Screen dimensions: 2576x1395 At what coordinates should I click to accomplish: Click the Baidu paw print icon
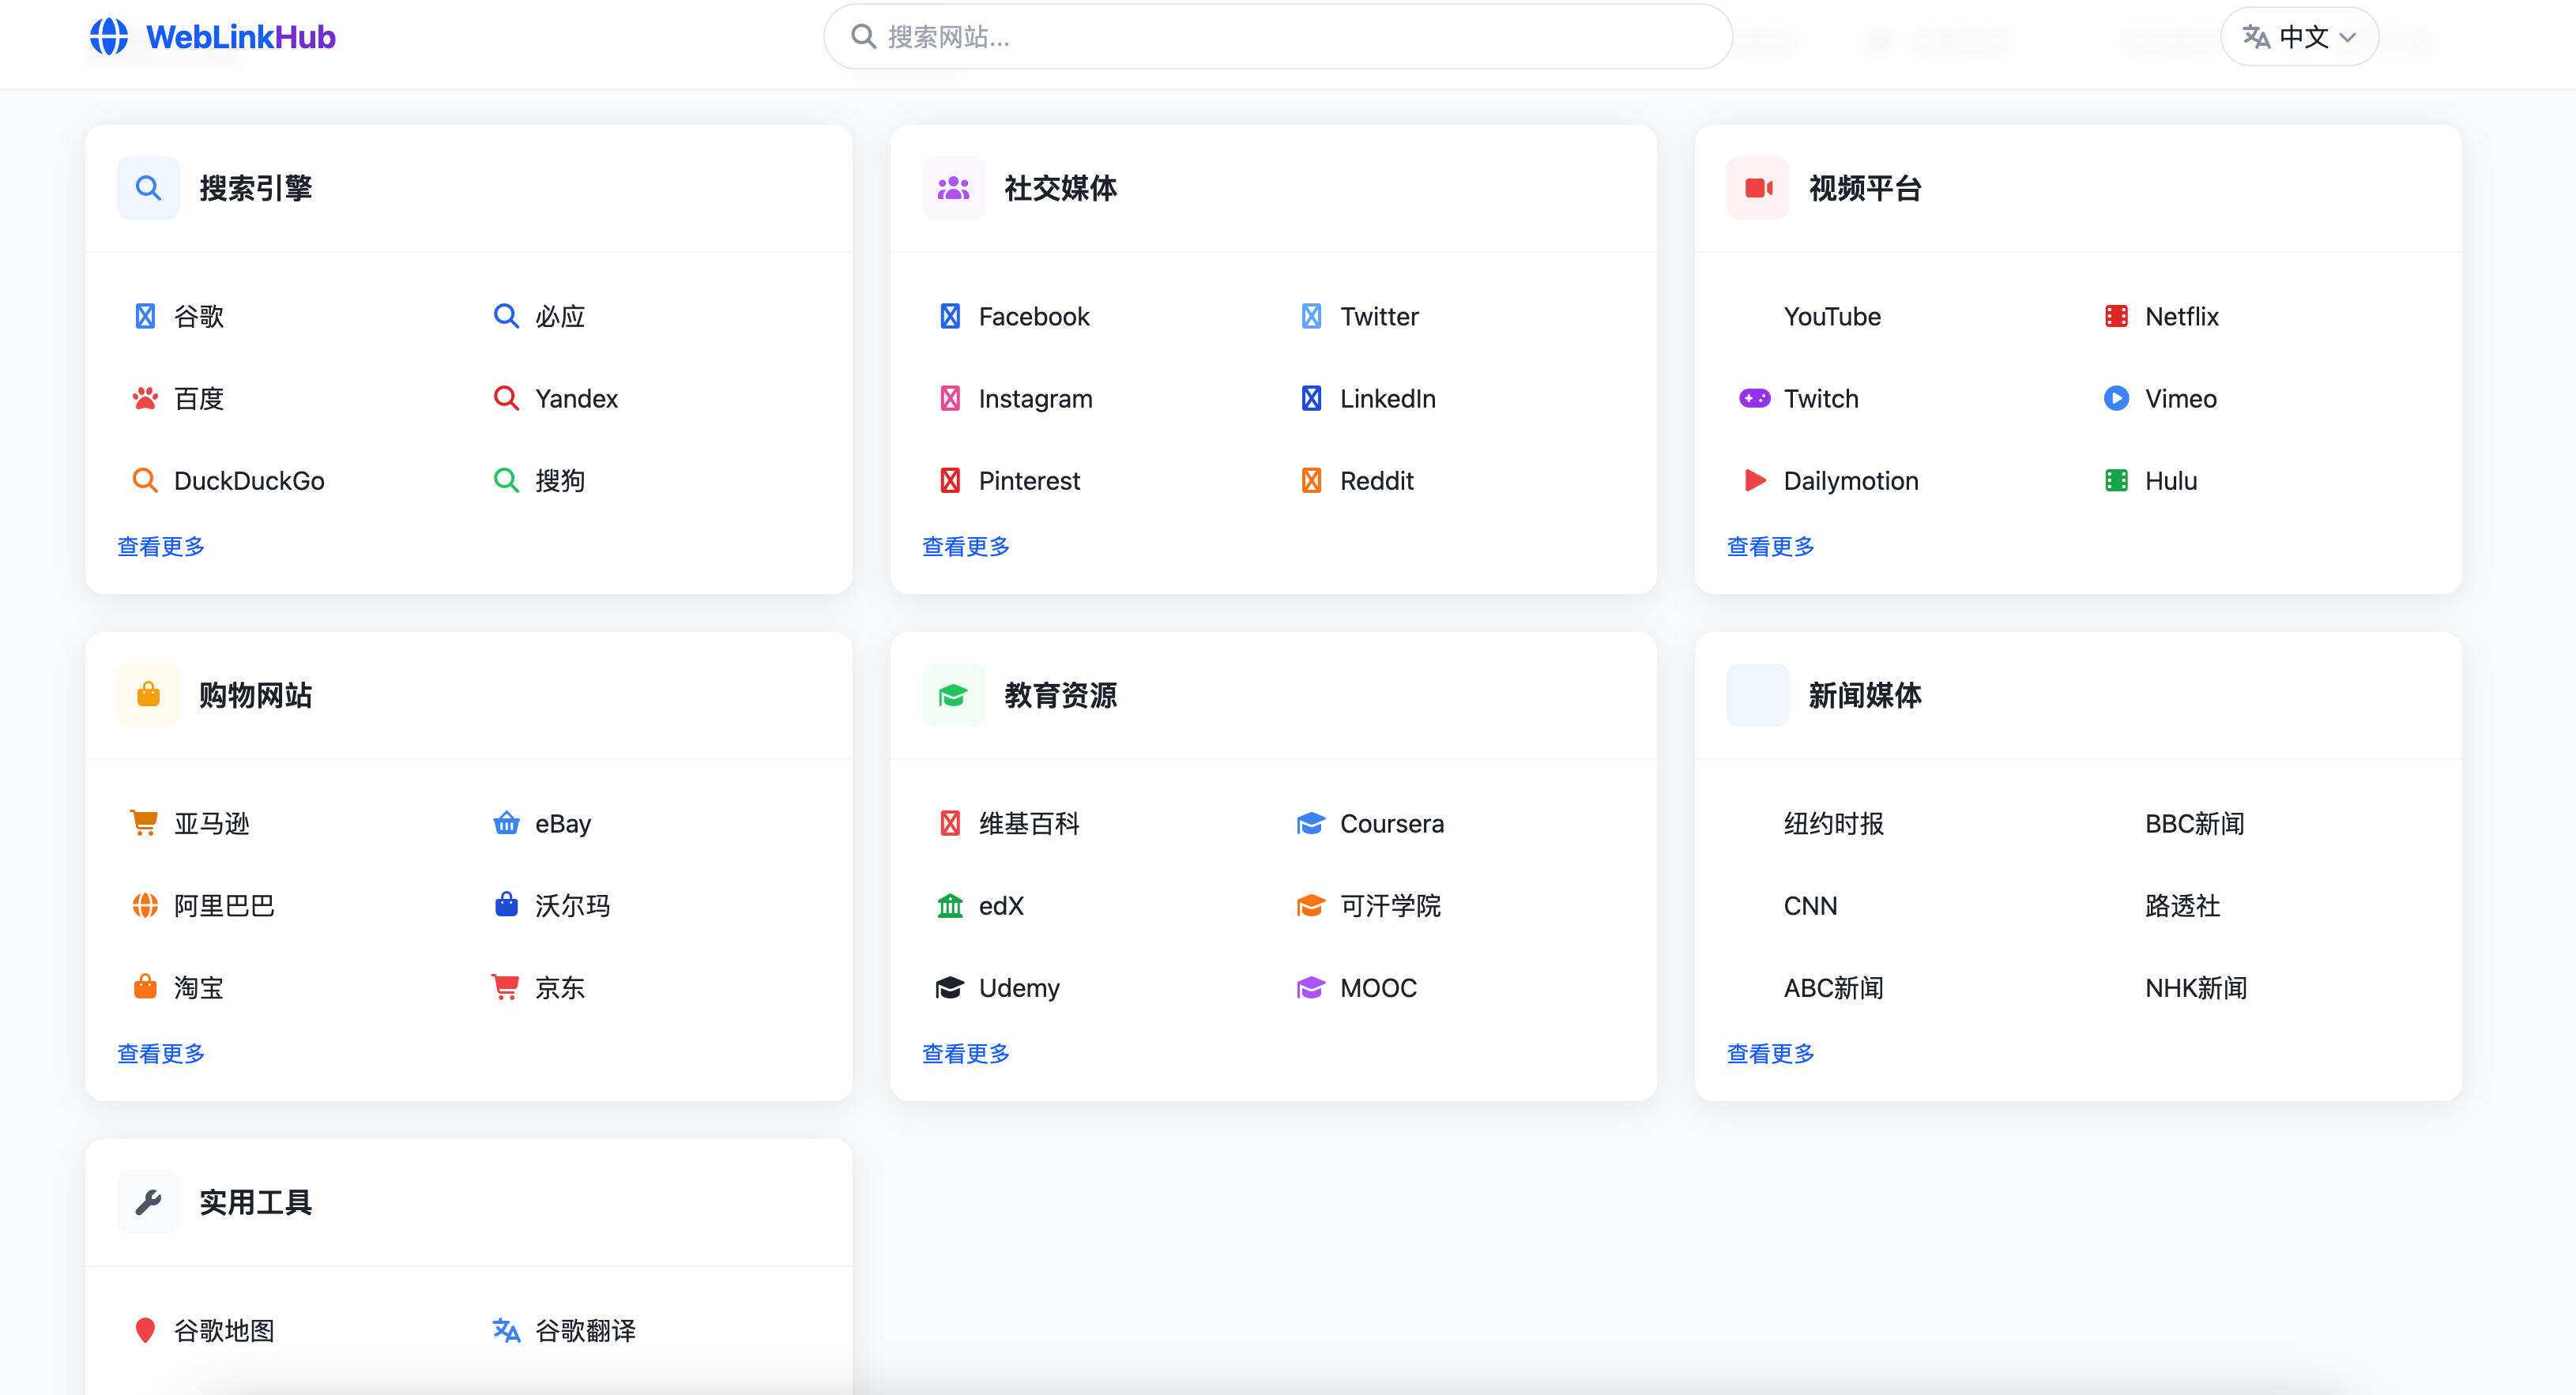[x=146, y=398]
